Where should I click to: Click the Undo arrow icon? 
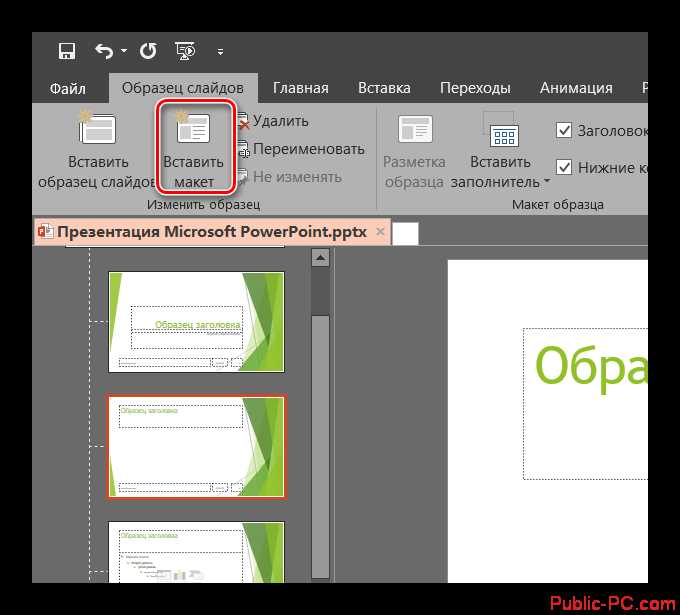pos(104,51)
